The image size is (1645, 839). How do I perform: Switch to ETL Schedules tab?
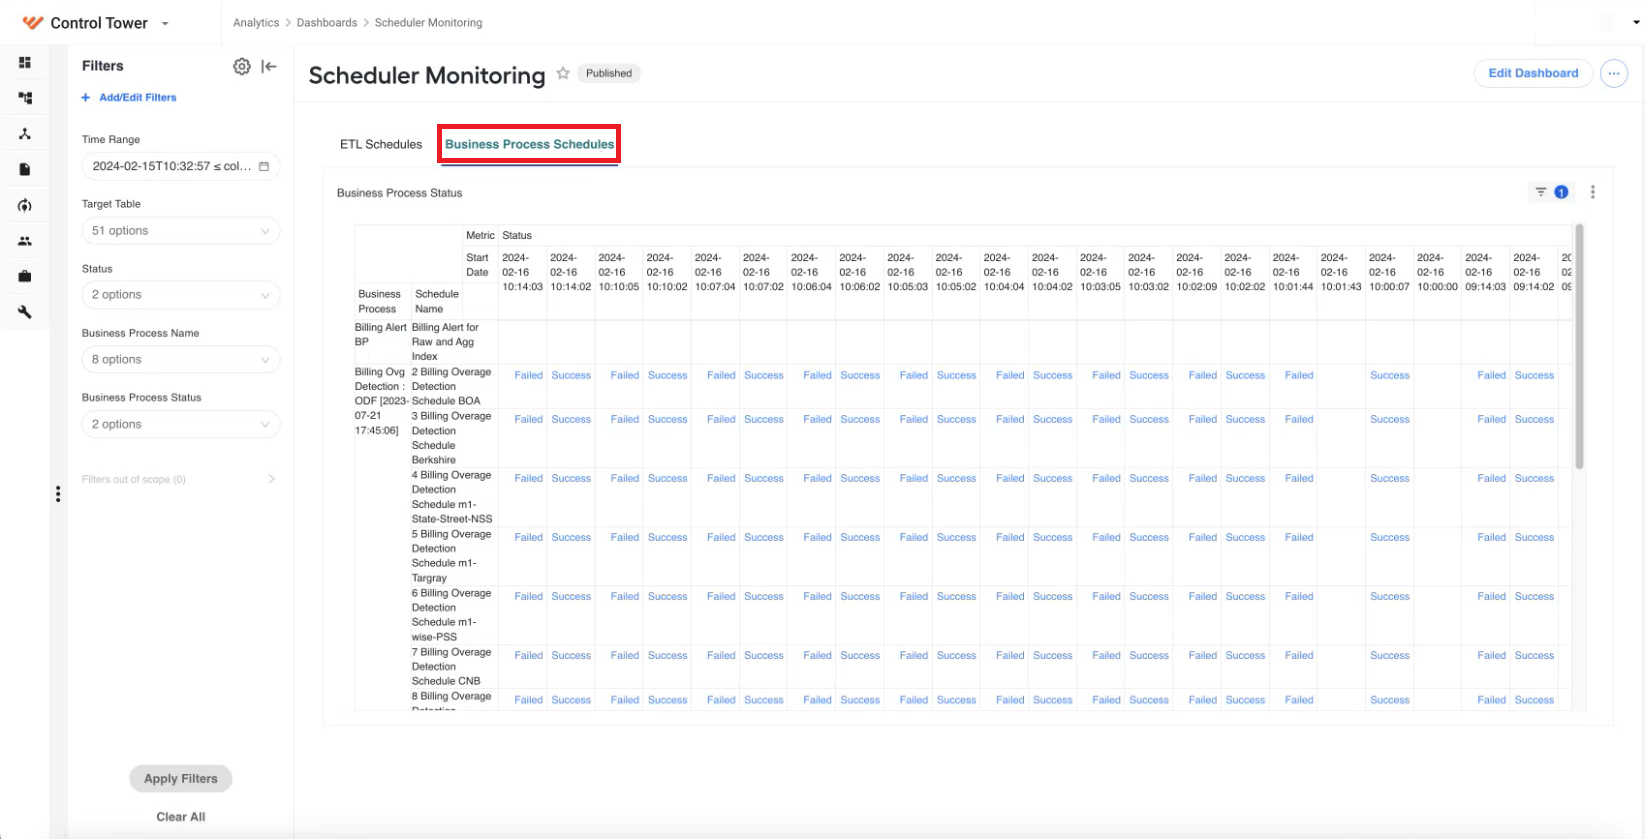coord(381,144)
